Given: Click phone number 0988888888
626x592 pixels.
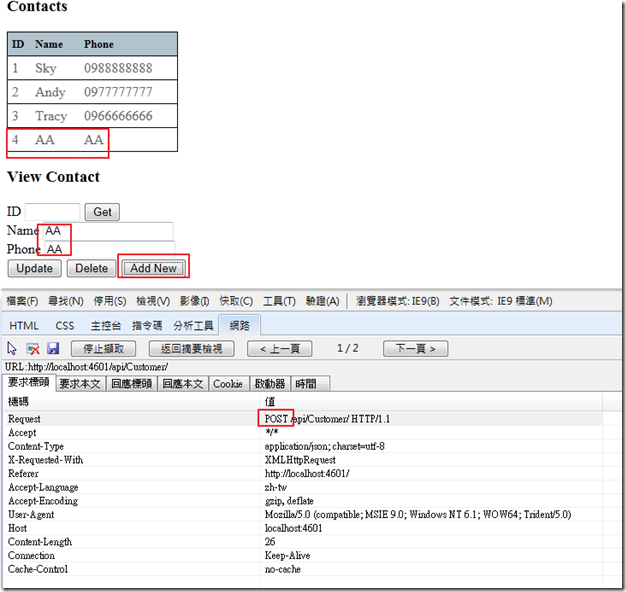Looking at the screenshot, I should pos(118,68).
